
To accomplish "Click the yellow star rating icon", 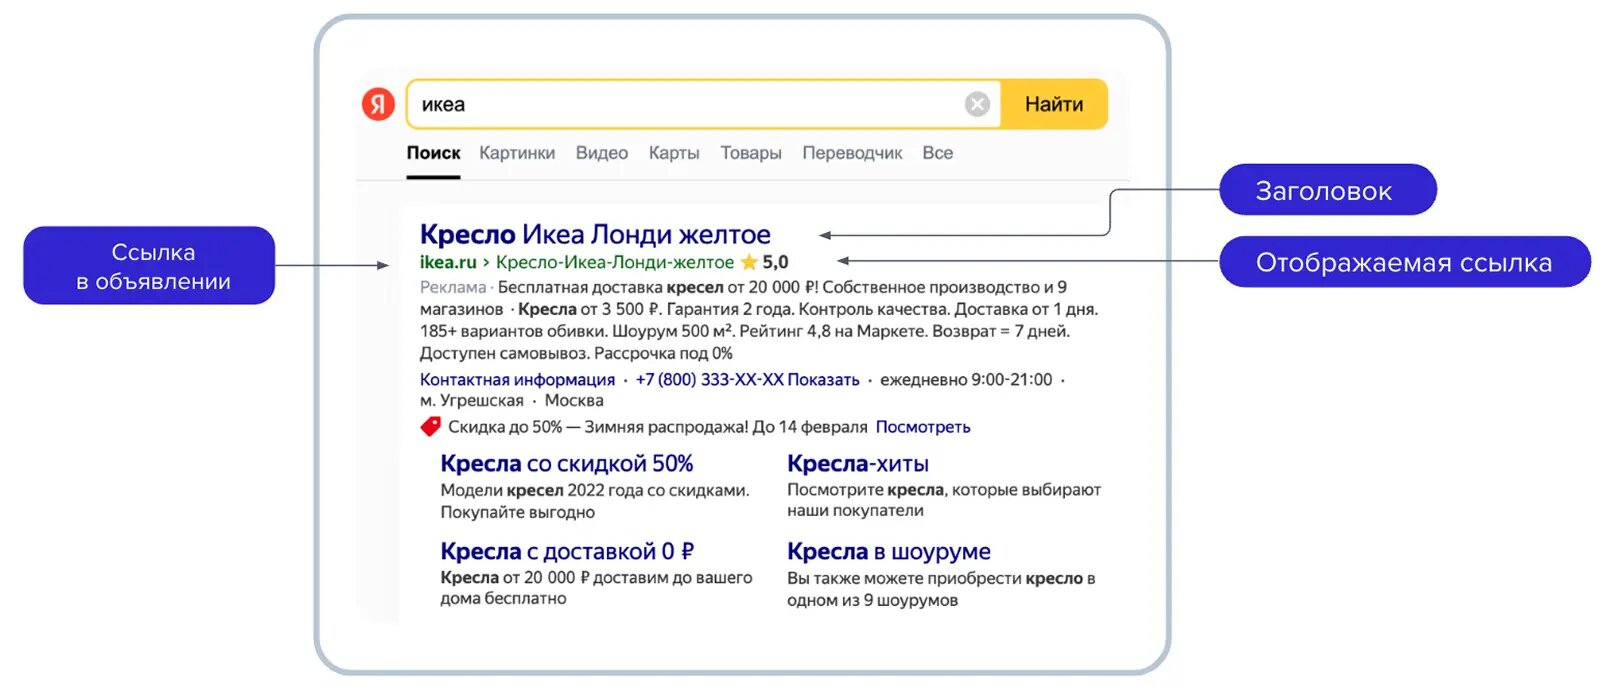I will tap(748, 262).
